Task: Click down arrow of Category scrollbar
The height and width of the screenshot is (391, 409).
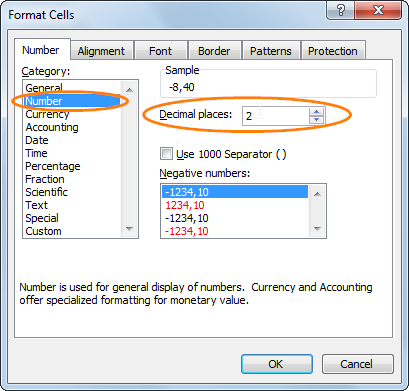Action: tap(129, 229)
